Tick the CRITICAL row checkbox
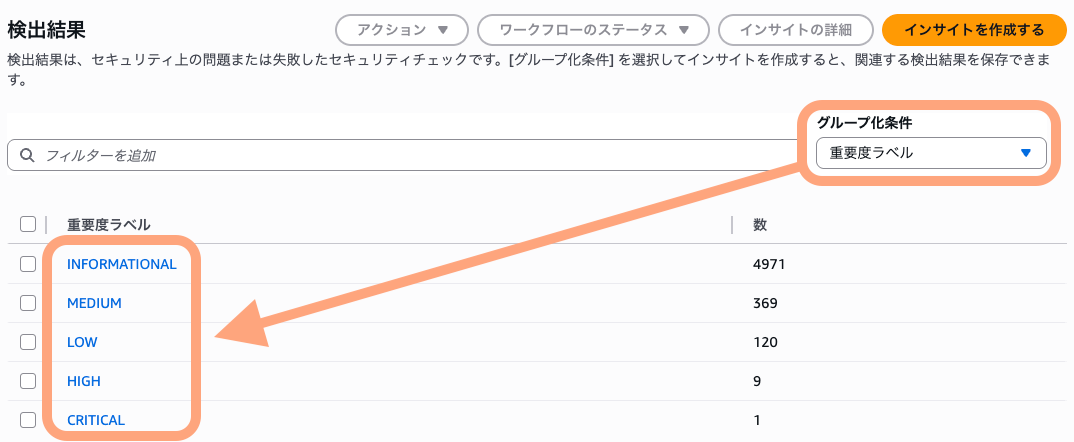This screenshot has height=442, width=1074. coord(28,420)
